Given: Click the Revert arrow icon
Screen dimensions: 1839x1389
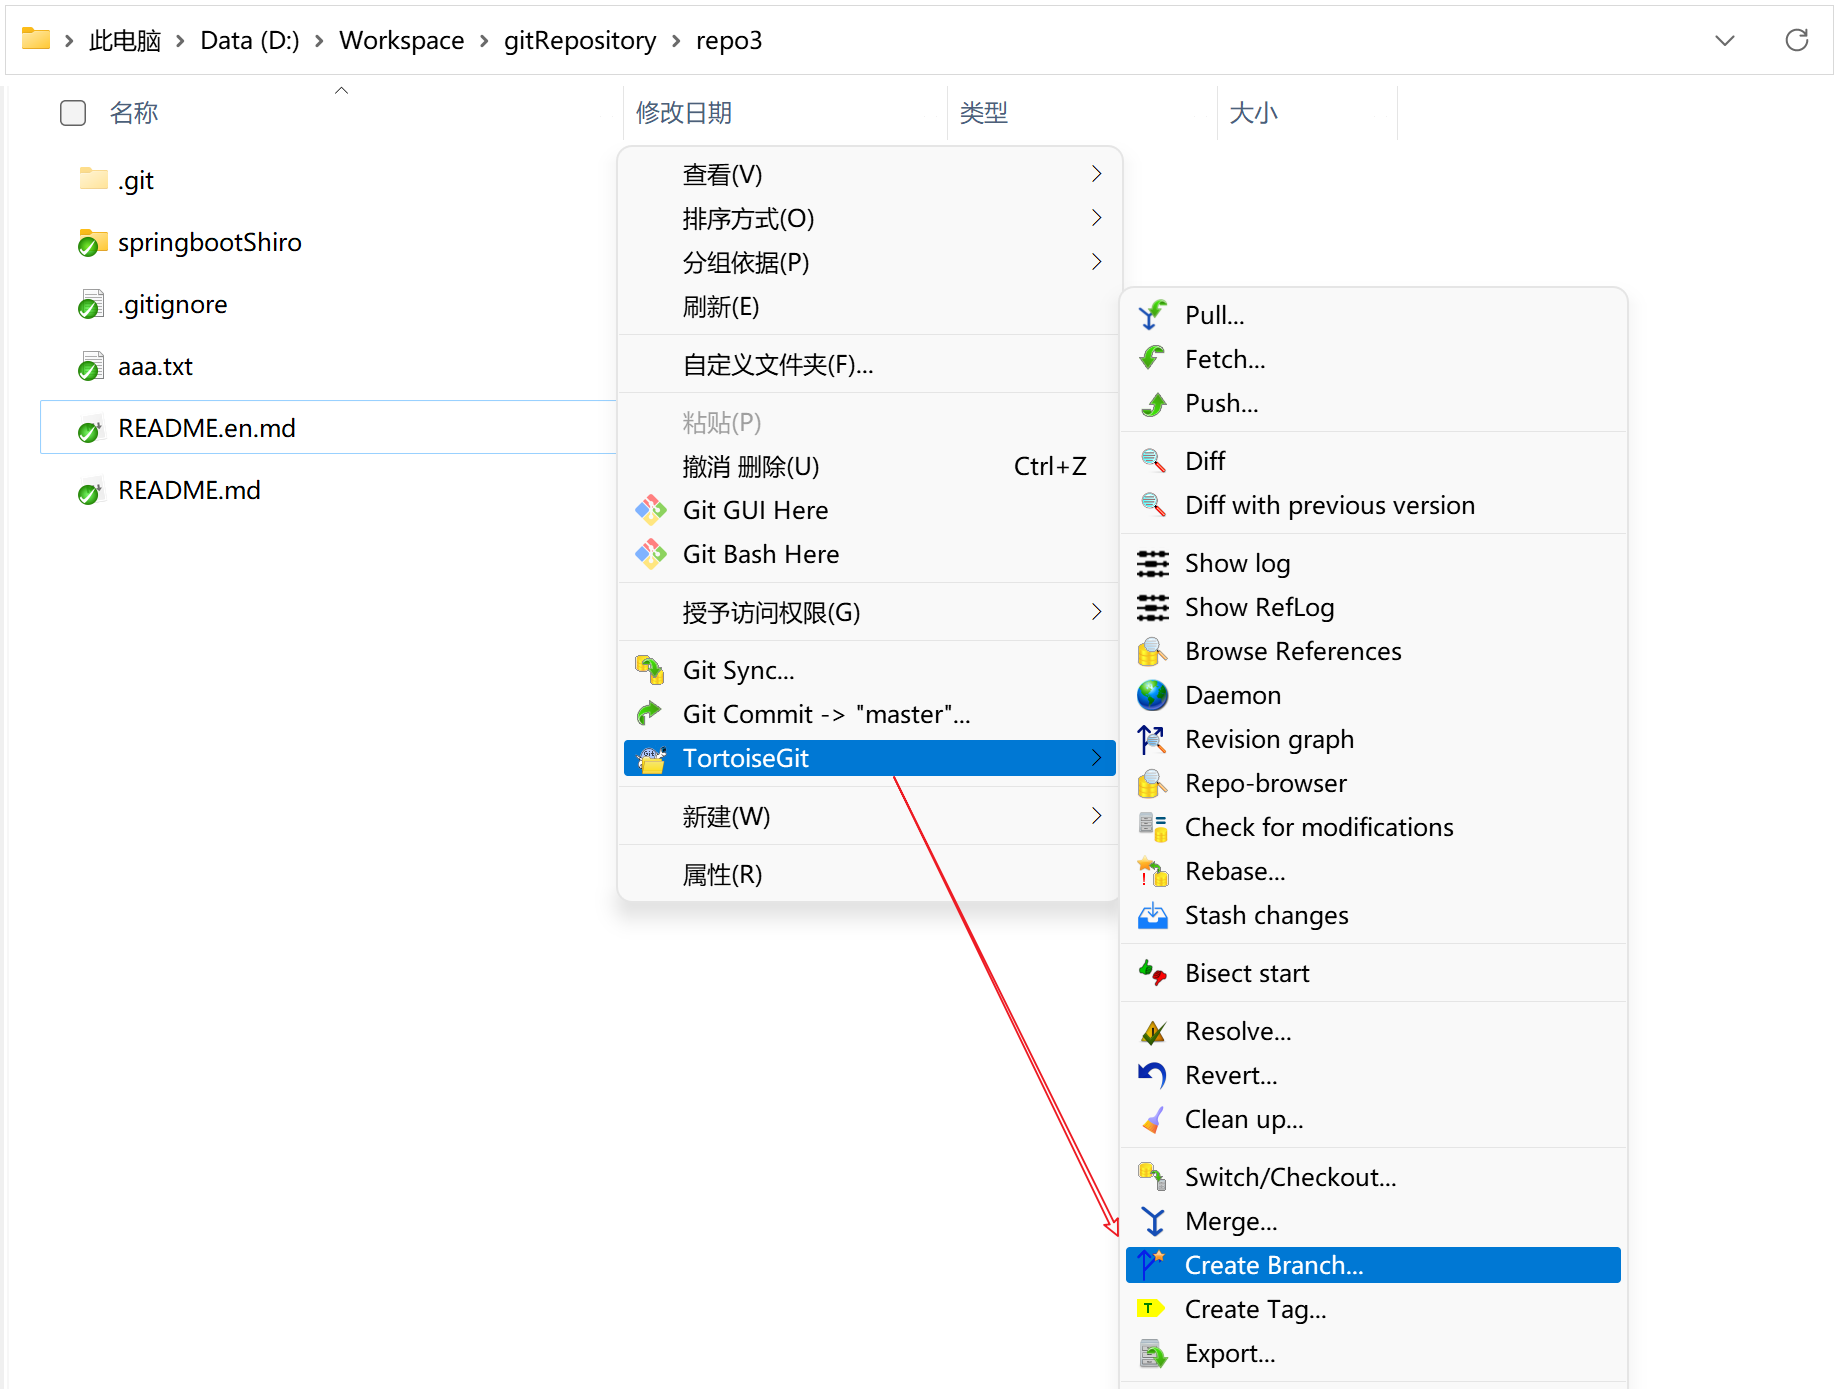Looking at the screenshot, I should 1152,1076.
